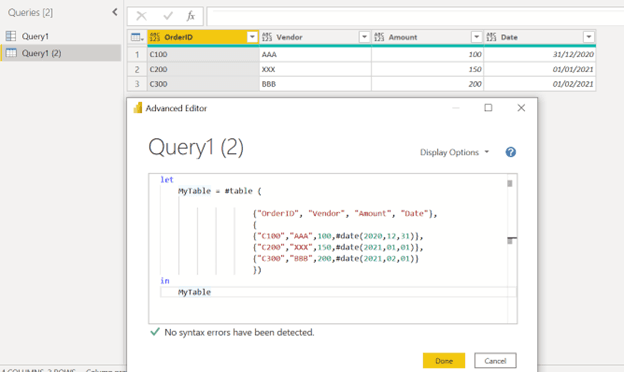Screen dimensions: 624x372
Task: Click the code line containing "C200"
Action: [x=338, y=247]
